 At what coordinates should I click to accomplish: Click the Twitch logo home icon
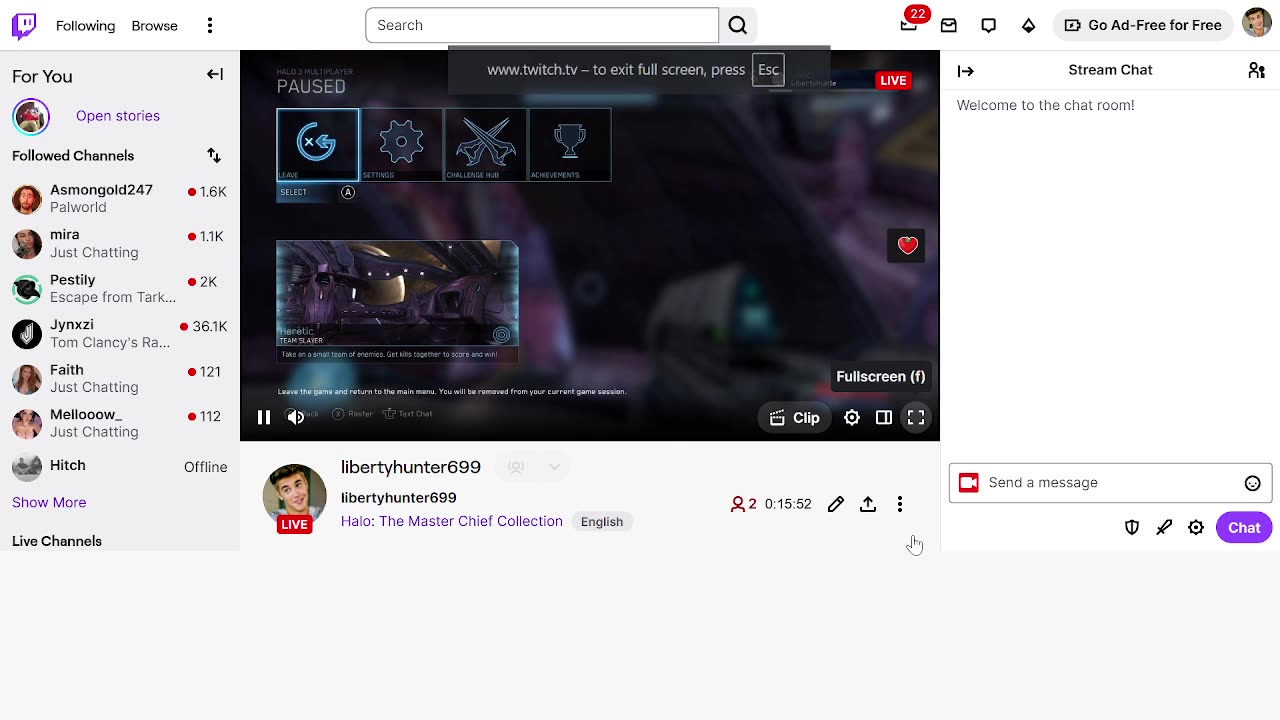[x=24, y=25]
